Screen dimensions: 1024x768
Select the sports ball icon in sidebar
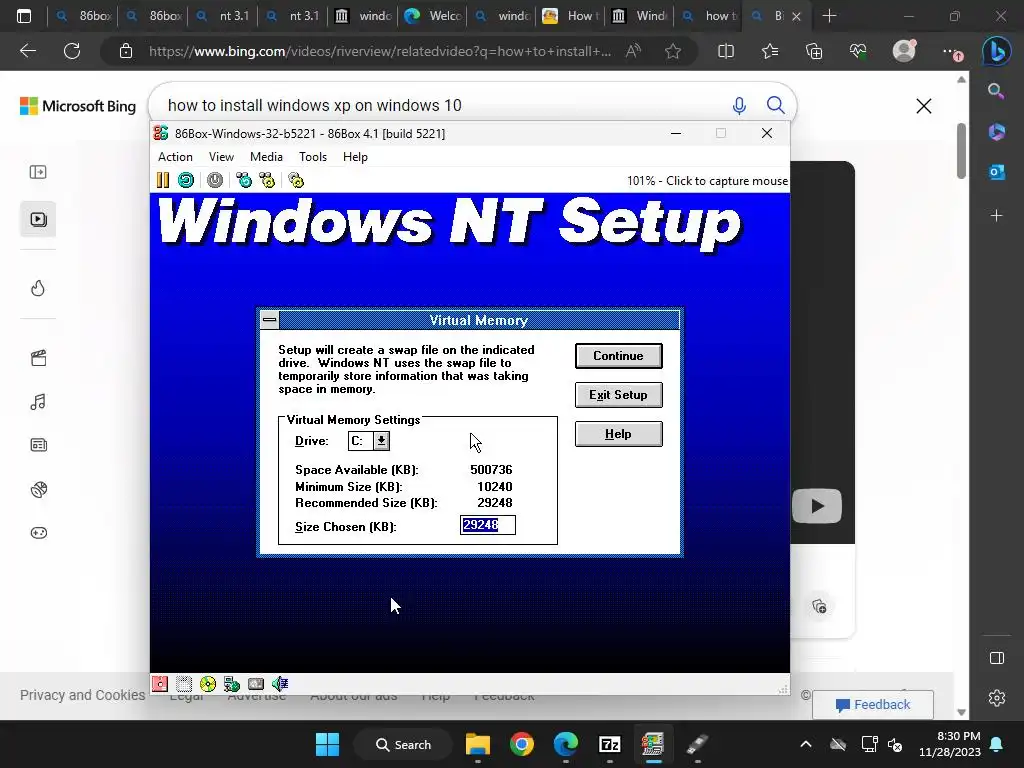tap(38, 489)
